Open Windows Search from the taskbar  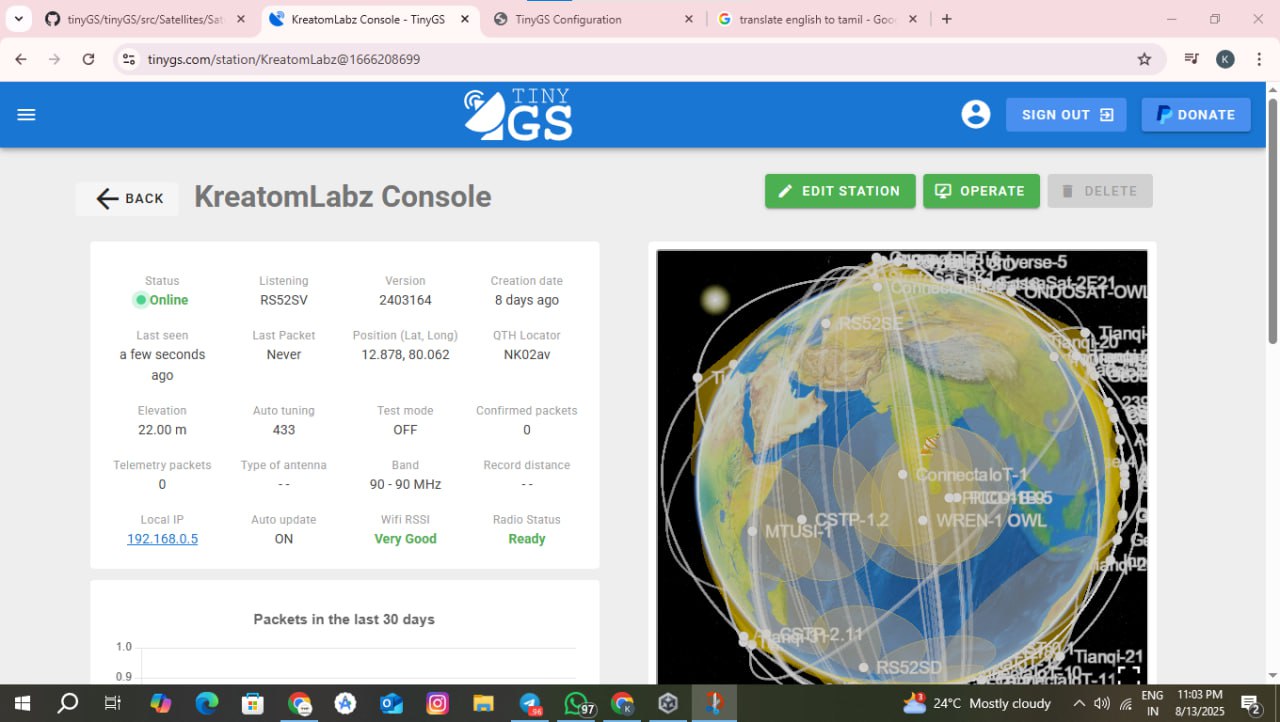click(x=68, y=703)
